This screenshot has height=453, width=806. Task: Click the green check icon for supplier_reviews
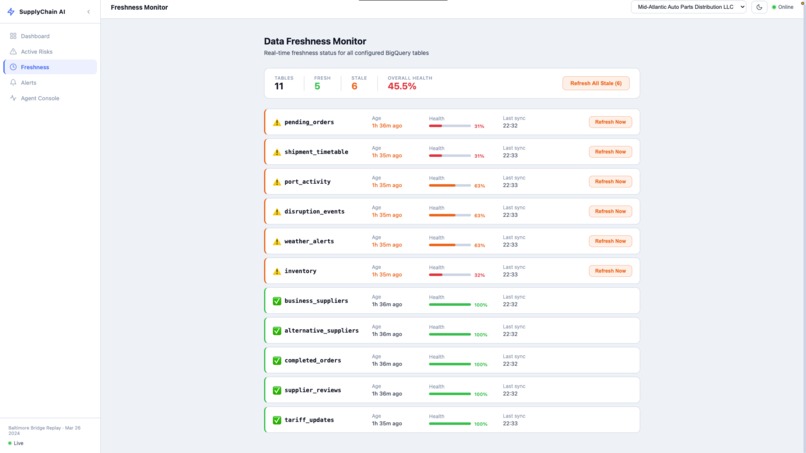point(277,390)
